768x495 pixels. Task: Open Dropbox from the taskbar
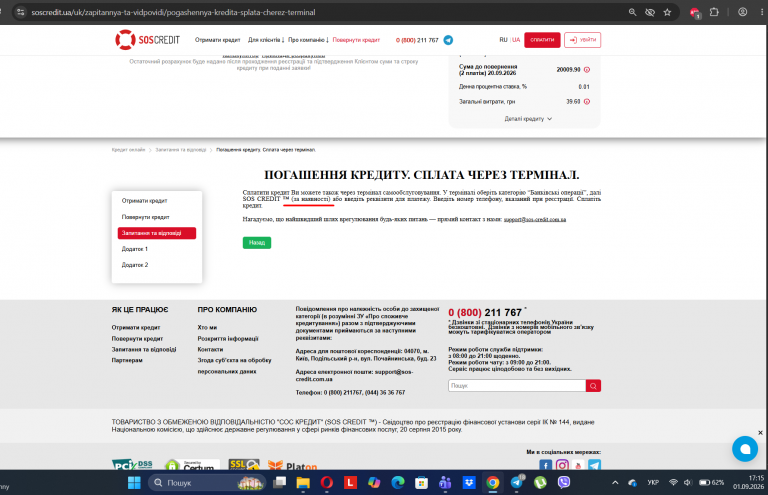tap(469, 483)
